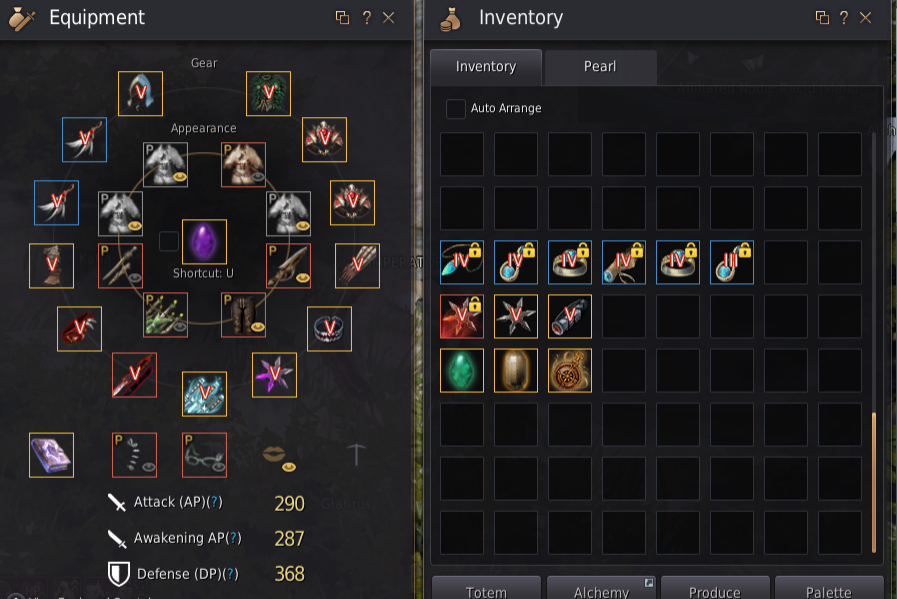Pop out the Equipment window

click(x=342, y=18)
